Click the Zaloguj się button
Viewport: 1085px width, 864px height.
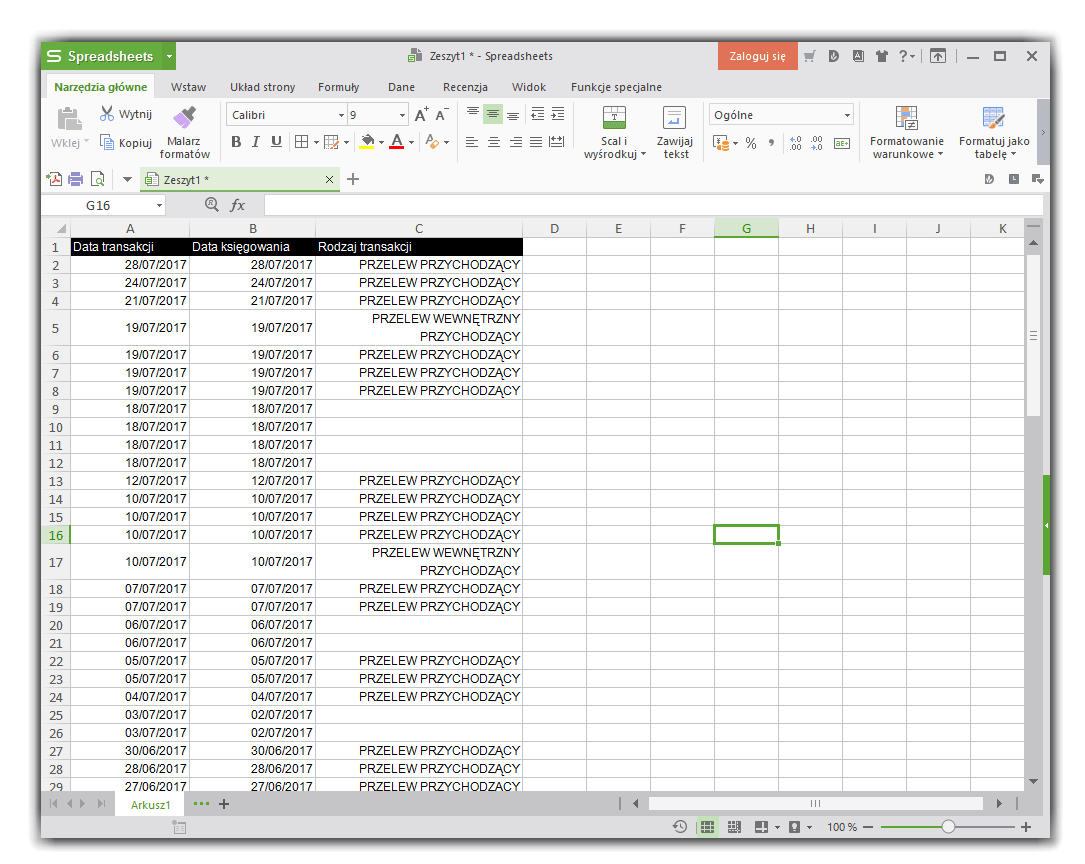[758, 56]
